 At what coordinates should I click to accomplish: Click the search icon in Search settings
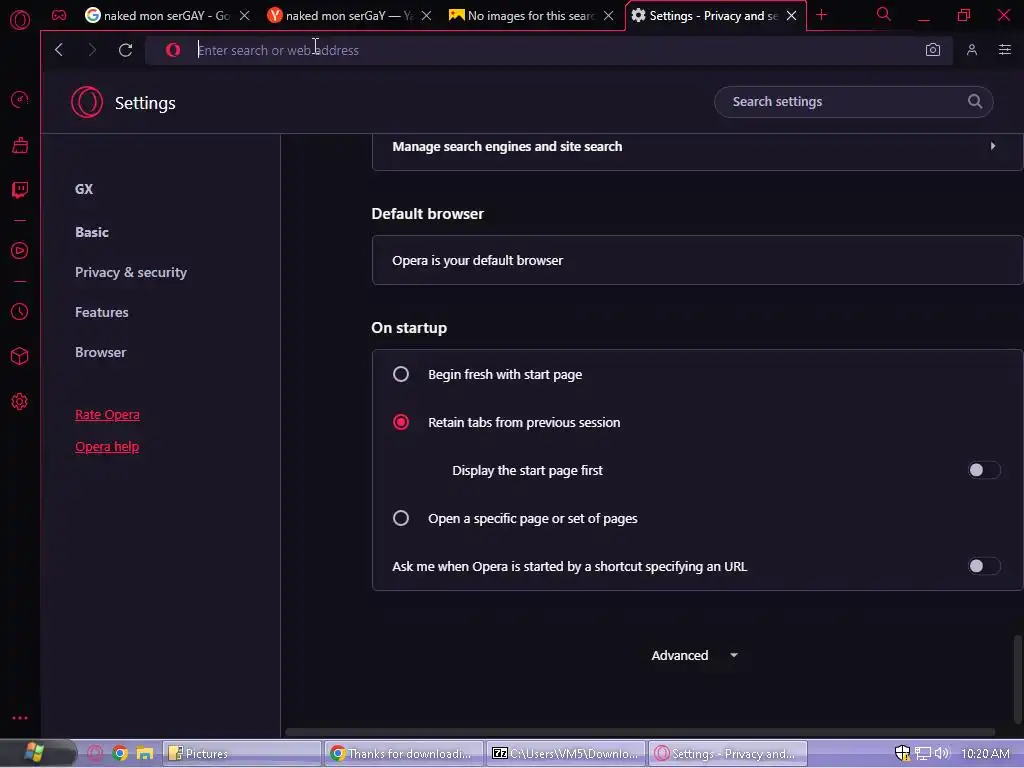(974, 101)
